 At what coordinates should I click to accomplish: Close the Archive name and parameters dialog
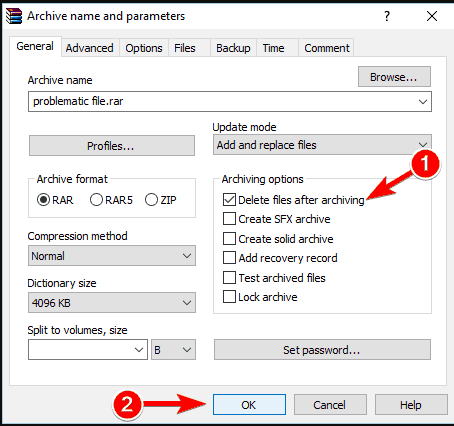click(x=432, y=16)
